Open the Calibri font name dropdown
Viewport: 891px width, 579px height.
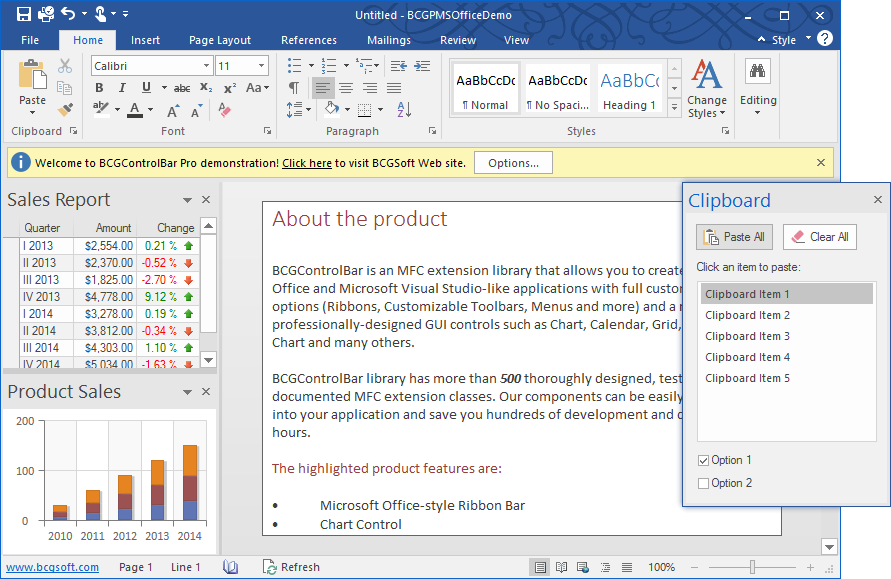[206, 66]
